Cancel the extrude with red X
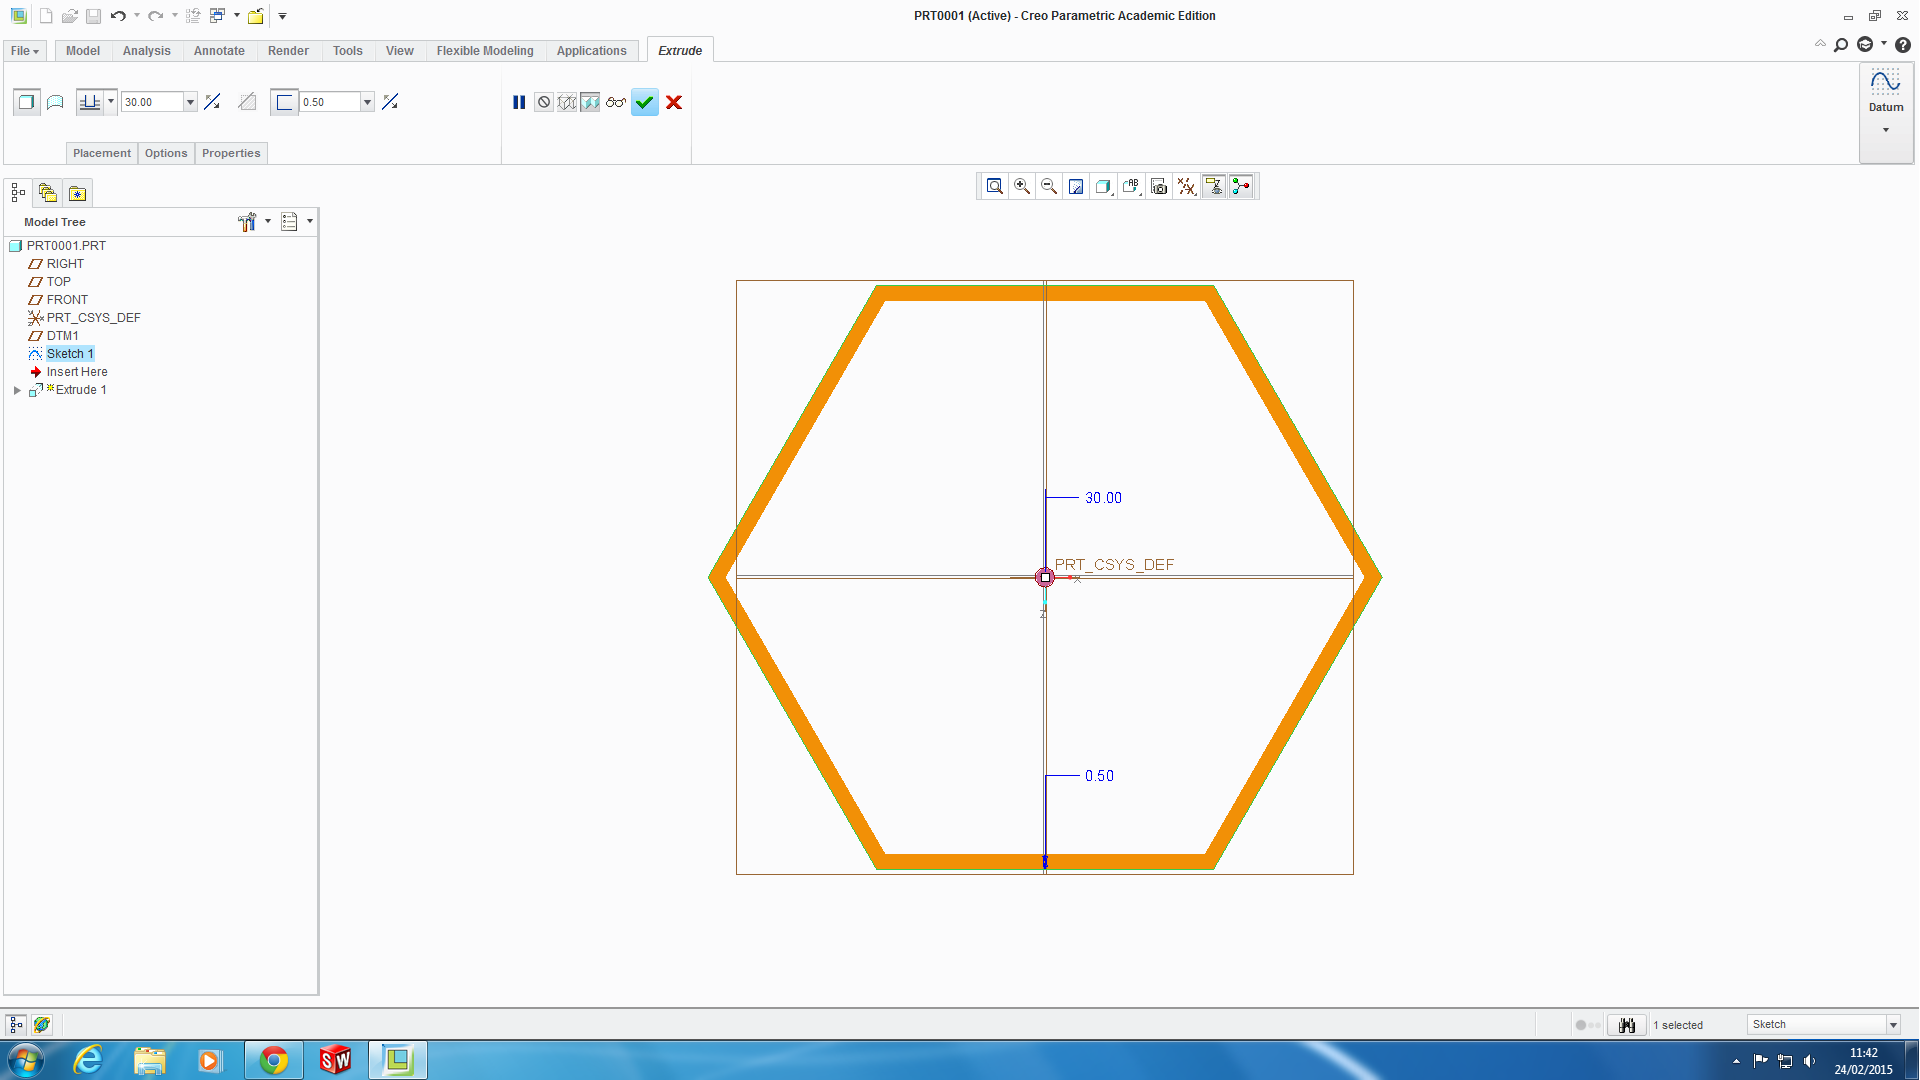 coord(674,102)
